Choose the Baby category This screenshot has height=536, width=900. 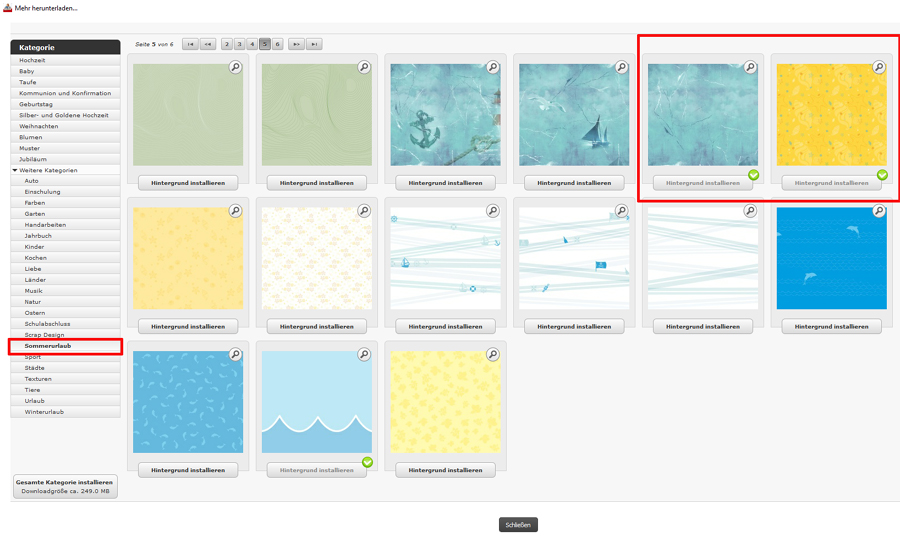(65, 71)
